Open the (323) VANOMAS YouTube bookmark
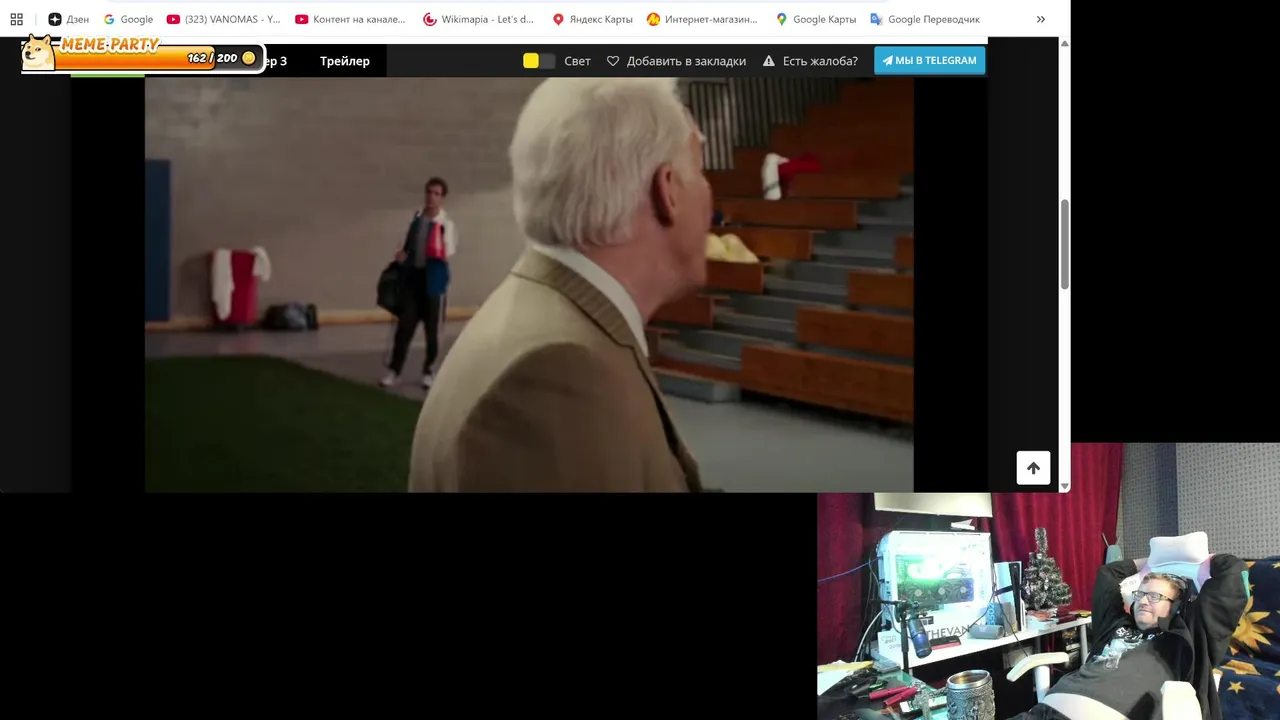 [223, 19]
